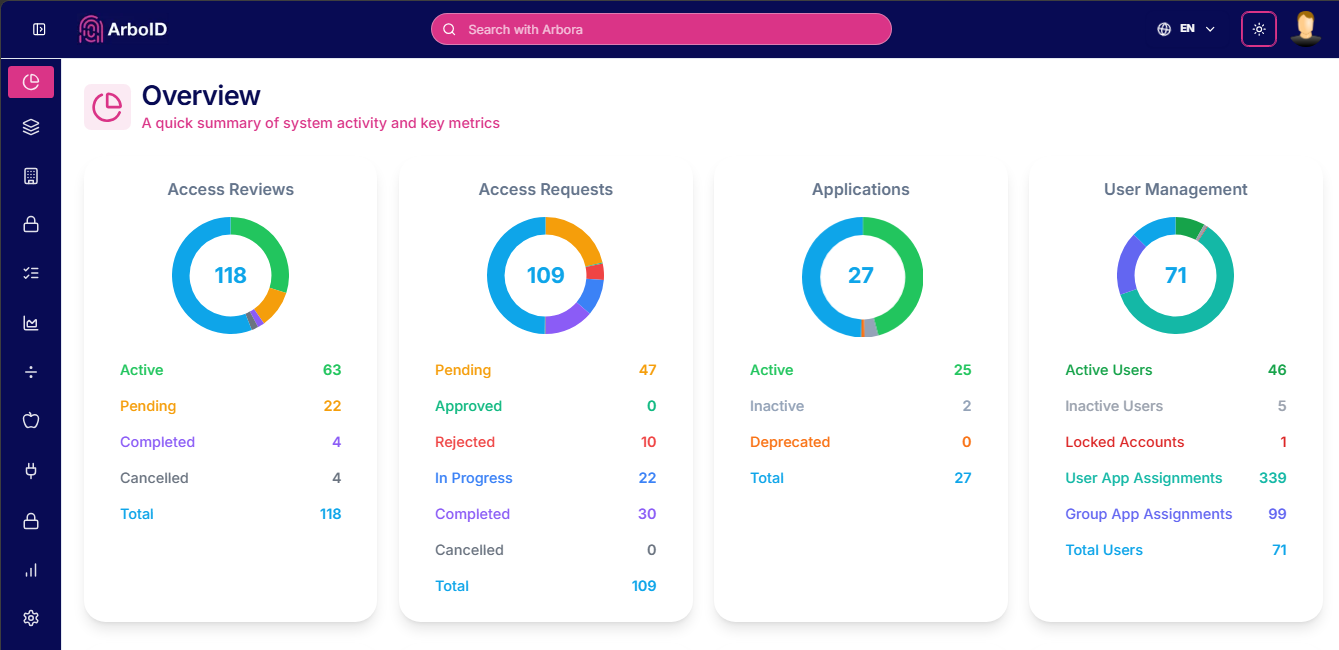Open the EN language dropdown
The width and height of the screenshot is (1339, 650).
[x=1186, y=29]
